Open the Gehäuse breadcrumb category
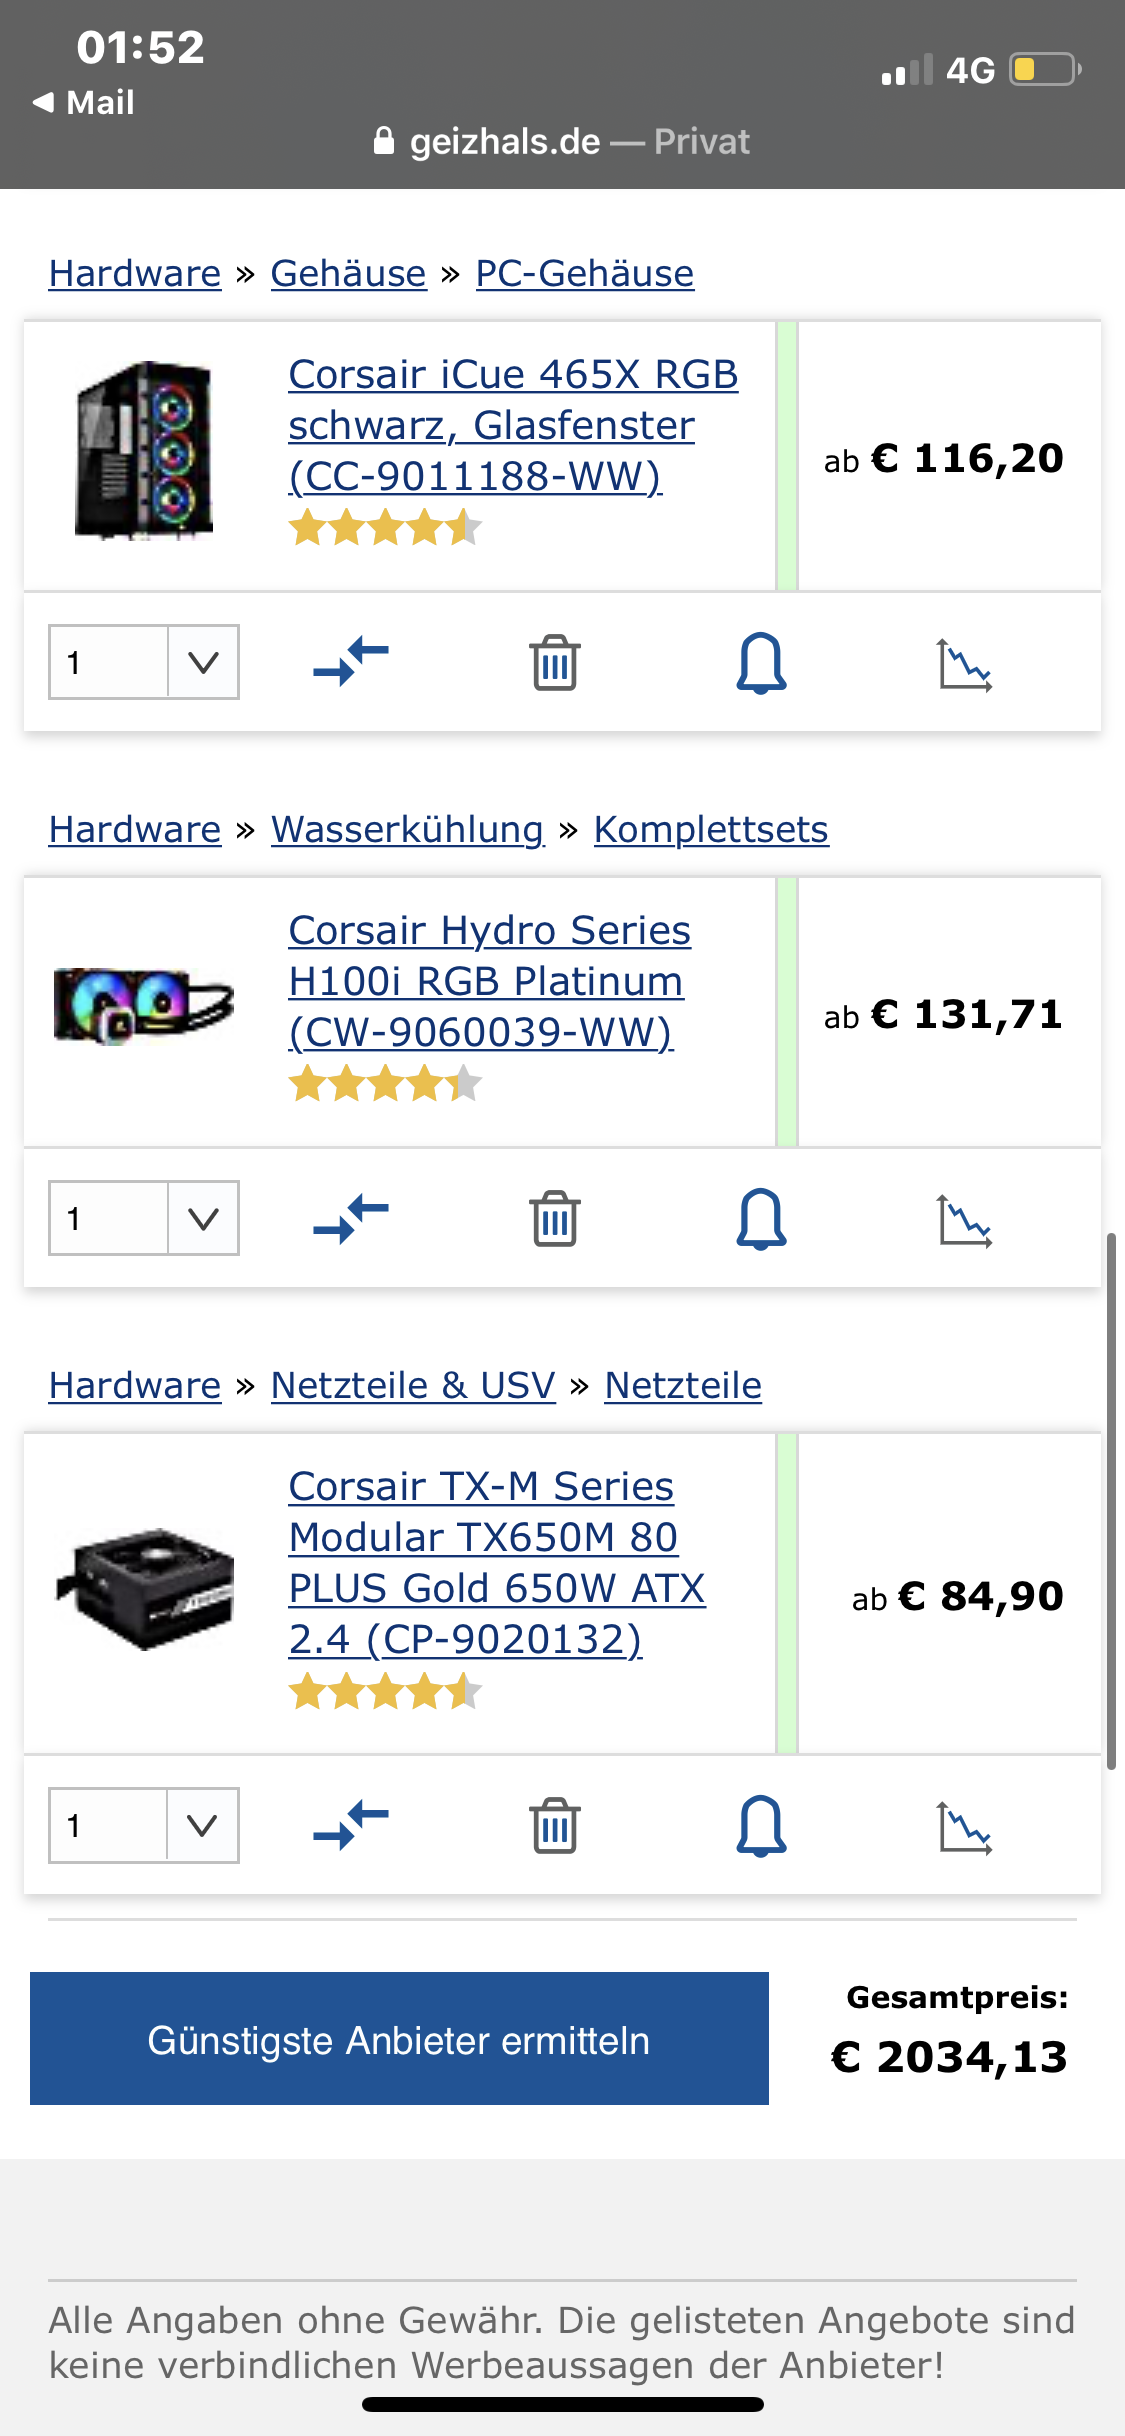1125x2436 pixels. click(348, 272)
